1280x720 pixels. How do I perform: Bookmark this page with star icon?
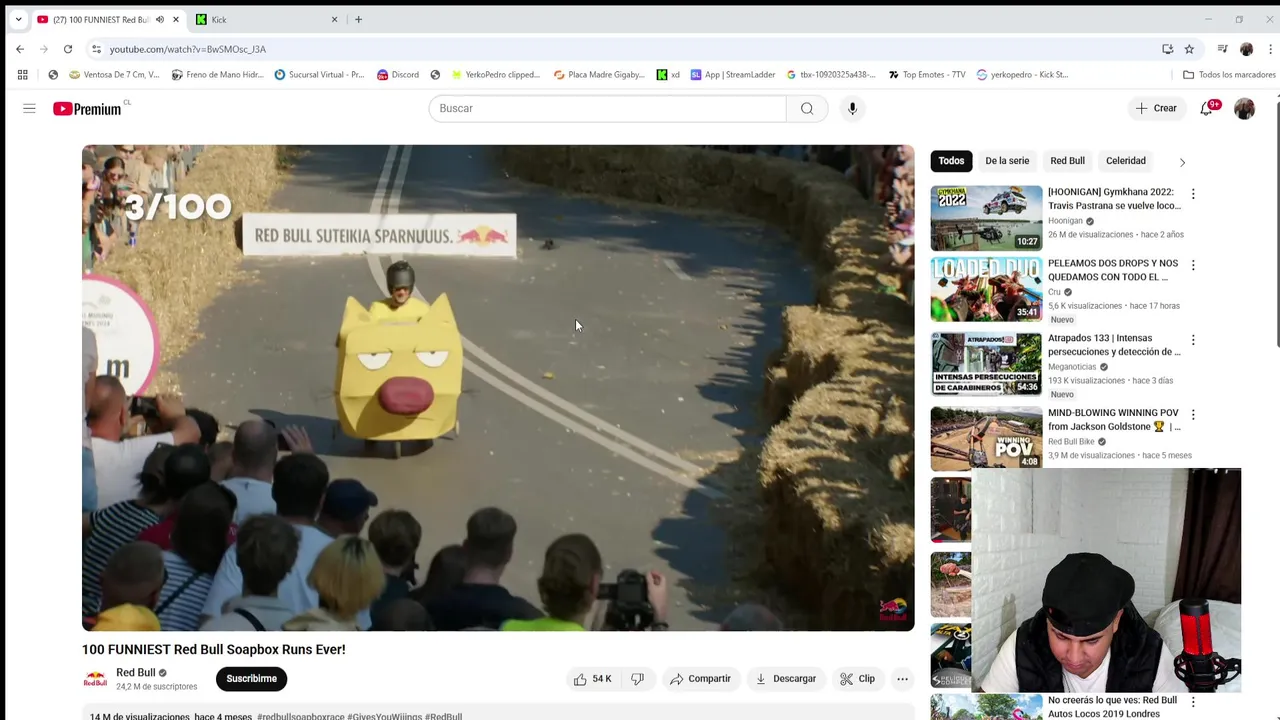tap(1189, 49)
